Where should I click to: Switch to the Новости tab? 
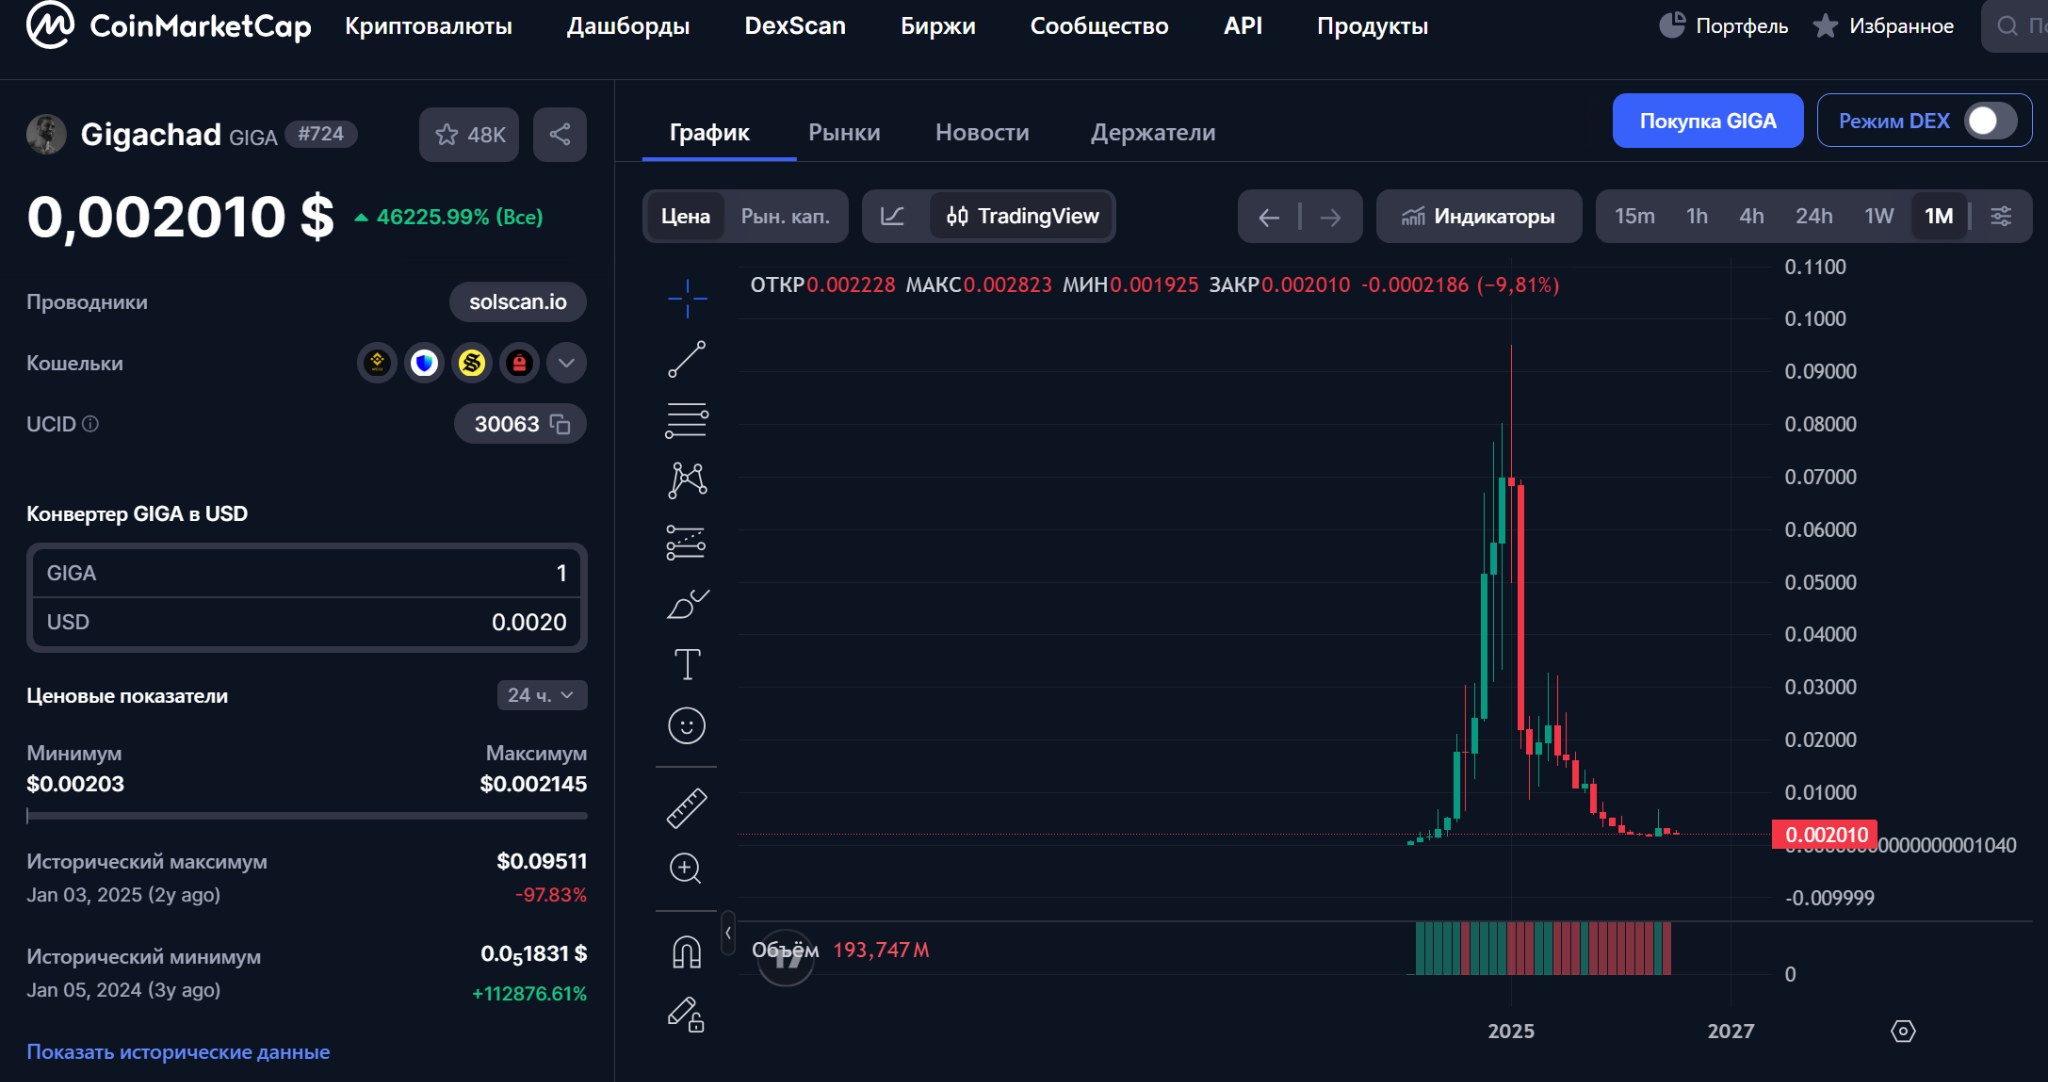tap(982, 132)
